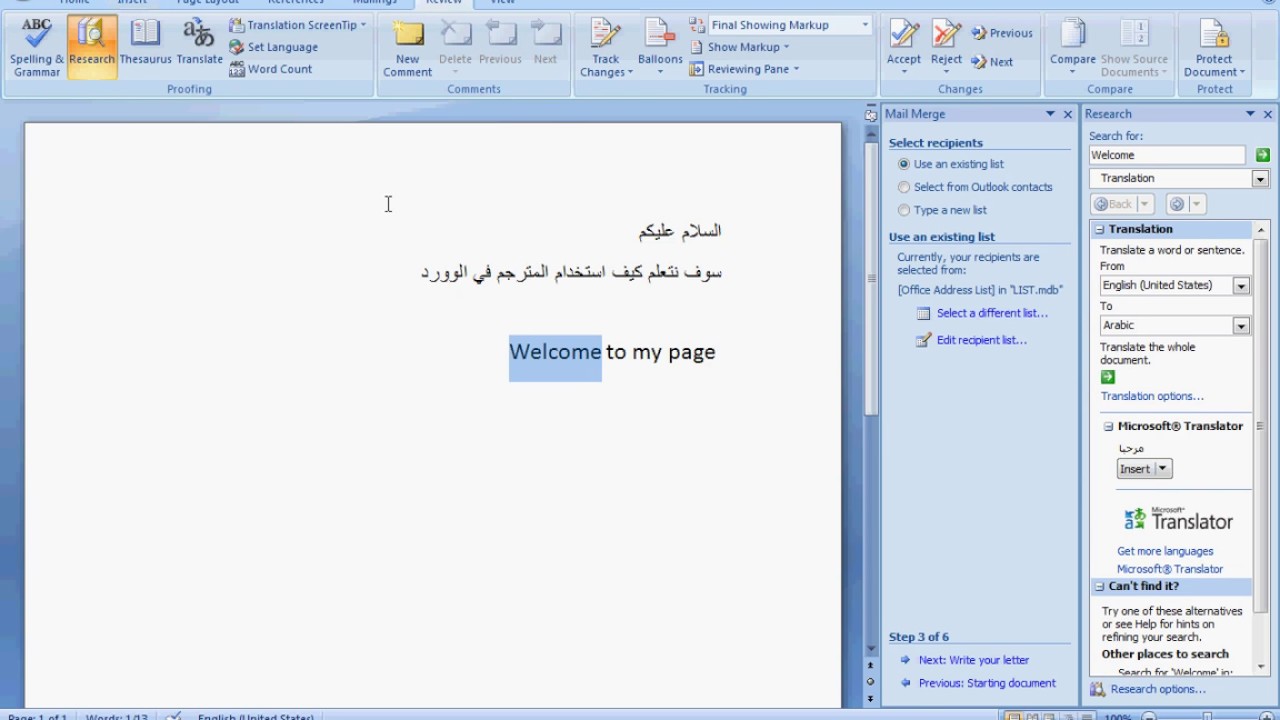Click Edit recipient list link
Image resolution: width=1280 pixels, height=720 pixels.
point(981,340)
